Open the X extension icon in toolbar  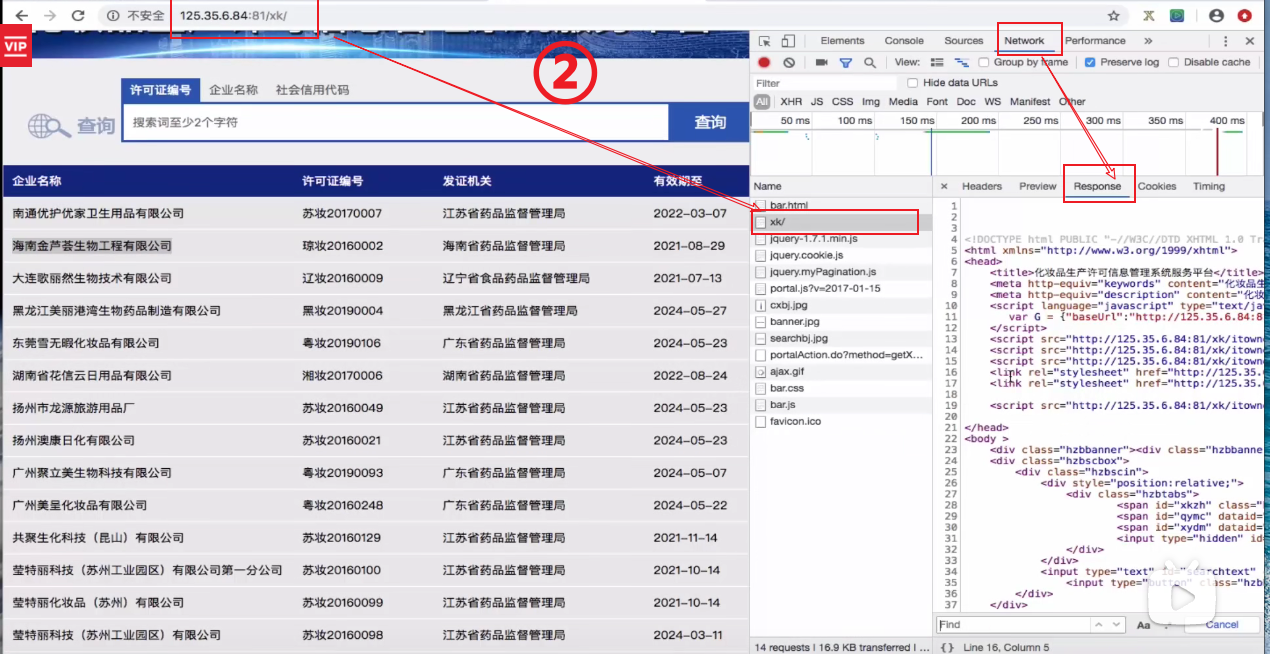coord(1149,16)
